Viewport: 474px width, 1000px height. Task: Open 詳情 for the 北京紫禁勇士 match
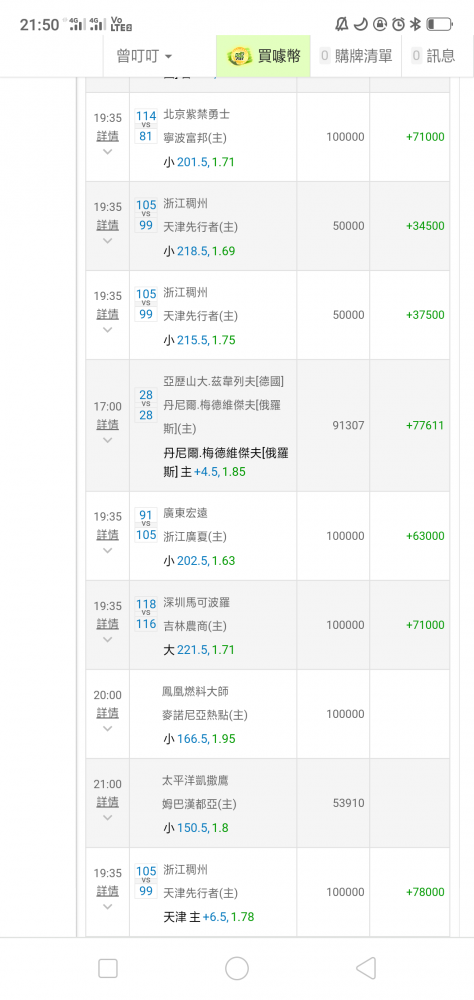click(107, 136)
